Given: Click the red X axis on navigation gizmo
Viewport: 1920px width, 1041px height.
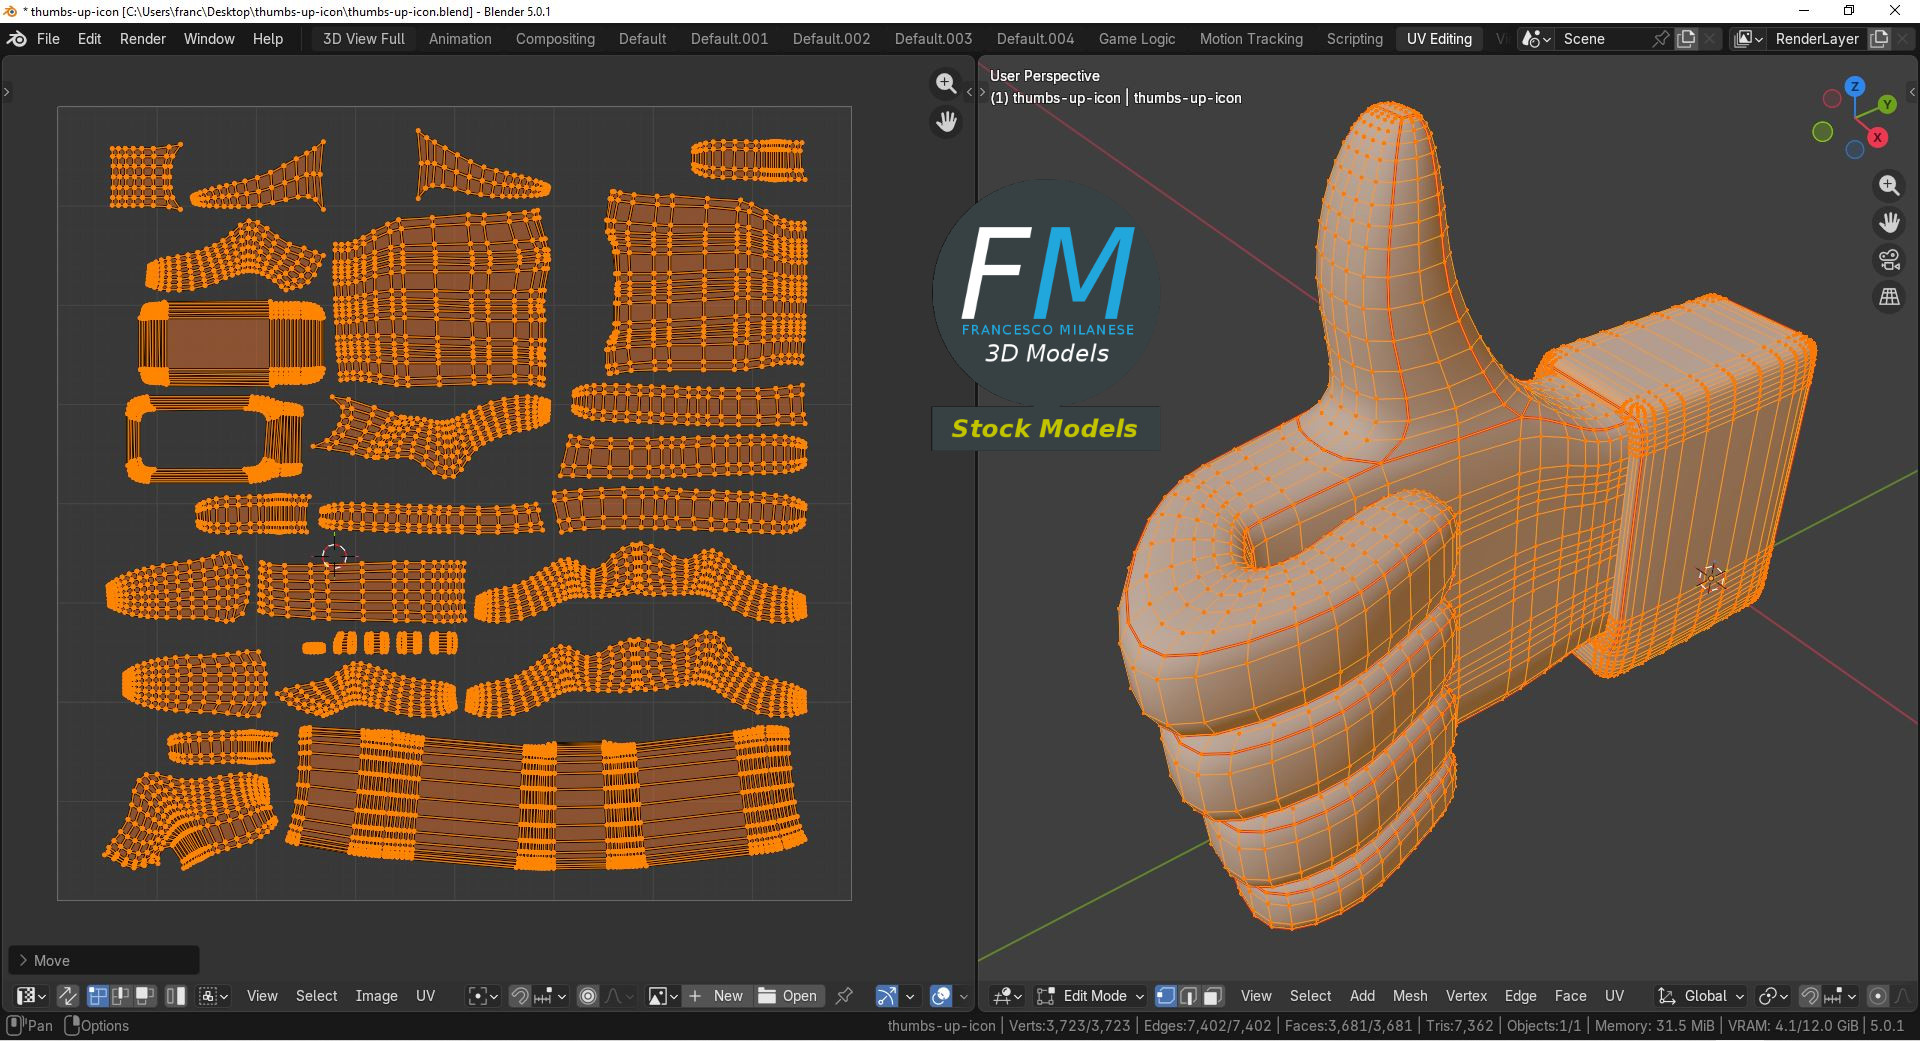Looking at the screenshot, I should coord(1878,138).
